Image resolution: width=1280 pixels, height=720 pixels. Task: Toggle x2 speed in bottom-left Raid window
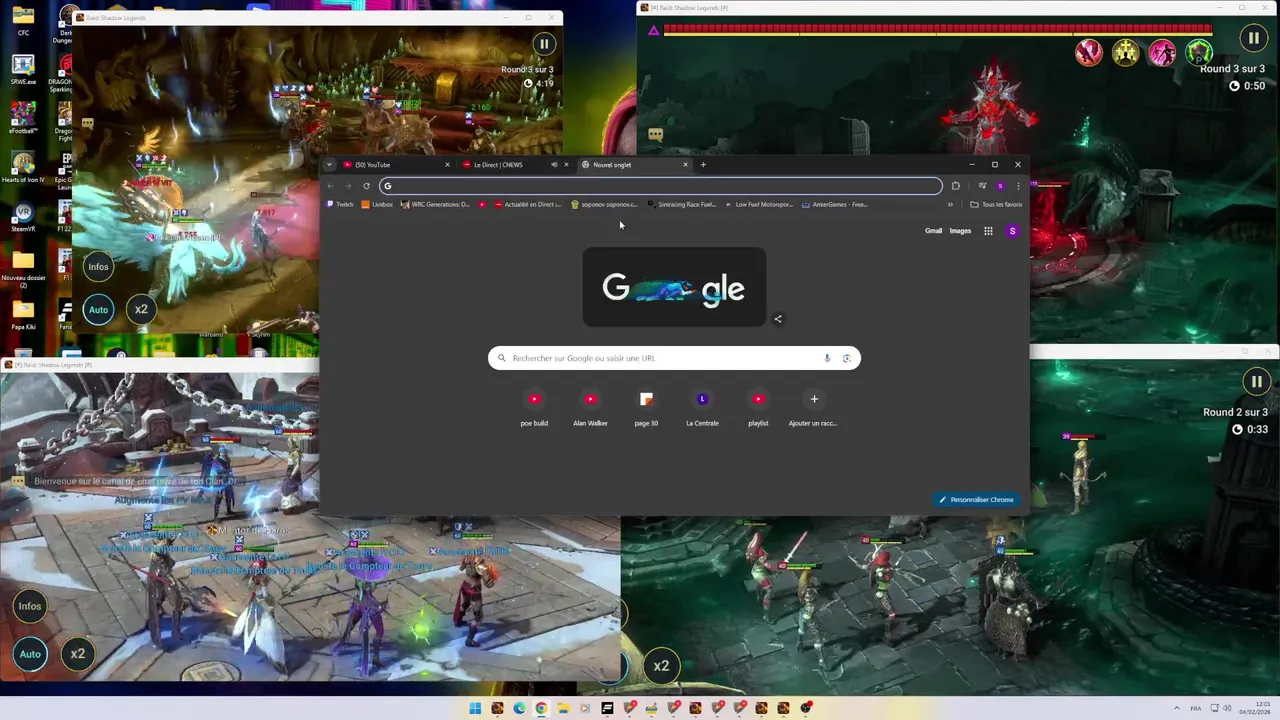coord(77,654)
